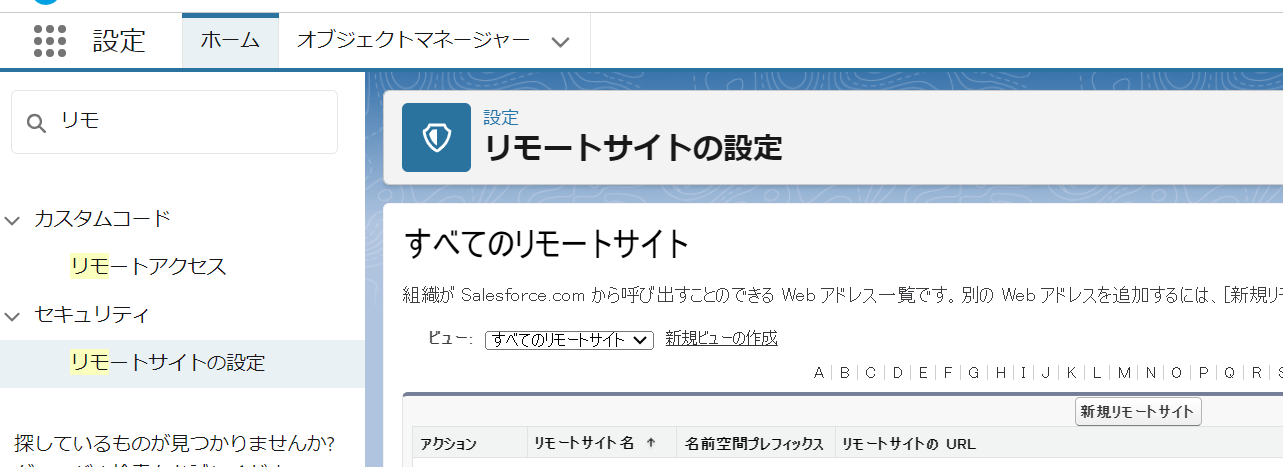Filter list by letter H
Viewport: 1283px width, 467px height.
point(1001,373)
